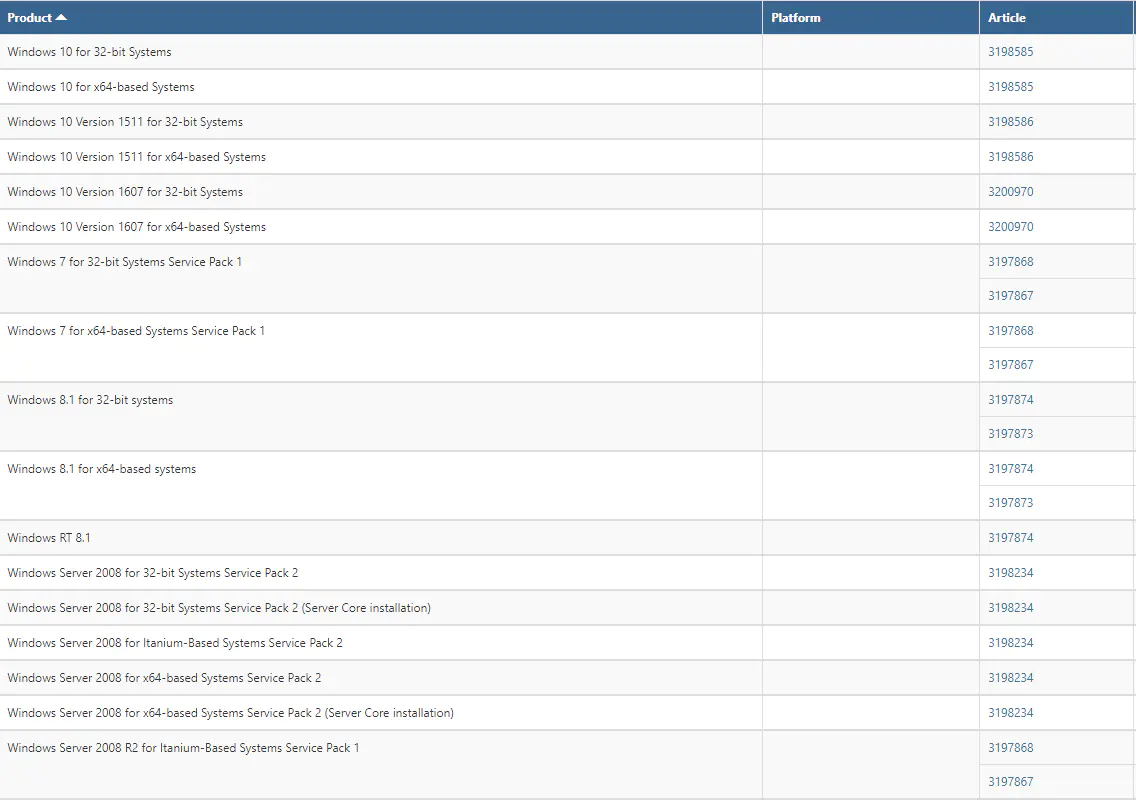Open 3198234 for Server 2008 32-bit SP2 non-Core row
The height and width of the screenshot is (800, 1136).
pyautogui.click(x=1011, y=573)
